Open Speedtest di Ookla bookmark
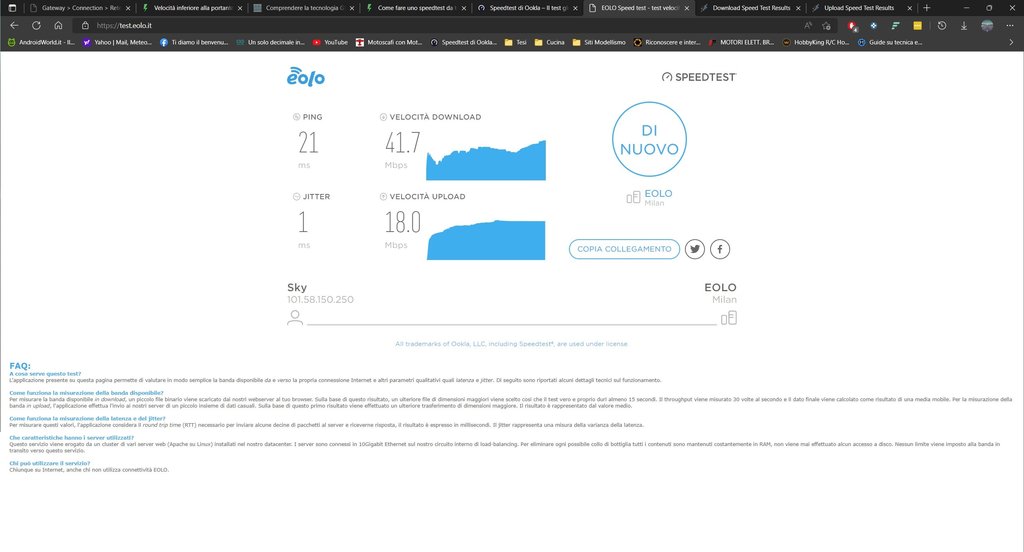 [464, 42]
